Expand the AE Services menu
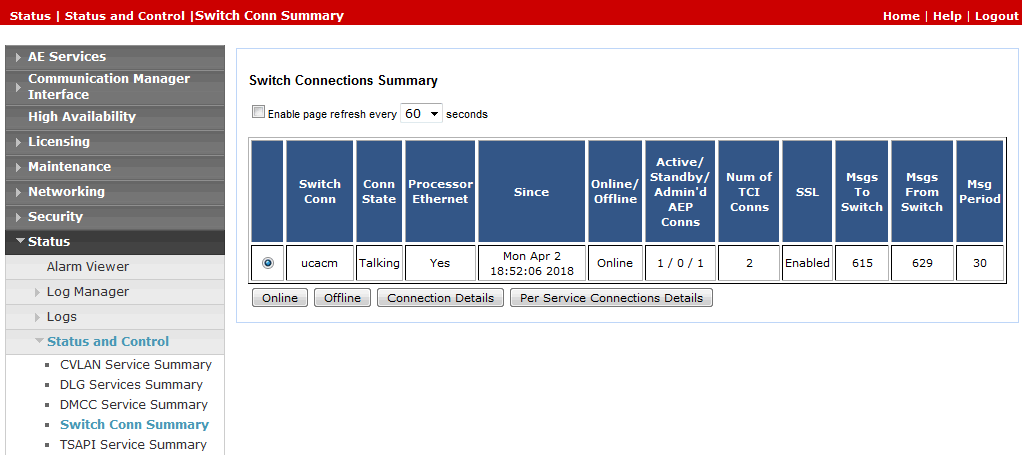The image size is (1022, 455). [66, 57]
